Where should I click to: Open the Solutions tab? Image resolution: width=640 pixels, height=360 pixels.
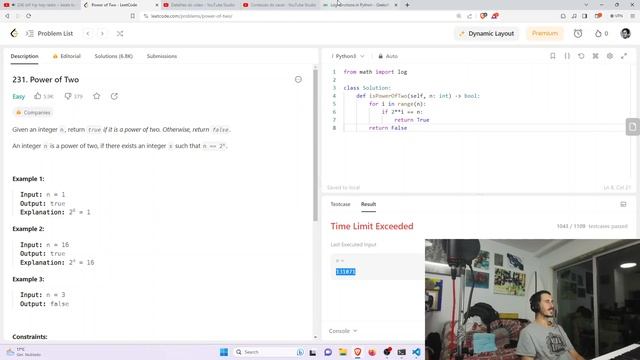pos(113,56)
